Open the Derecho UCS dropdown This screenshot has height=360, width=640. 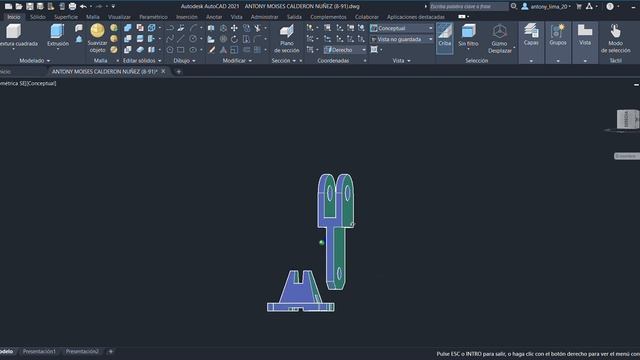(x=345, y=50)
